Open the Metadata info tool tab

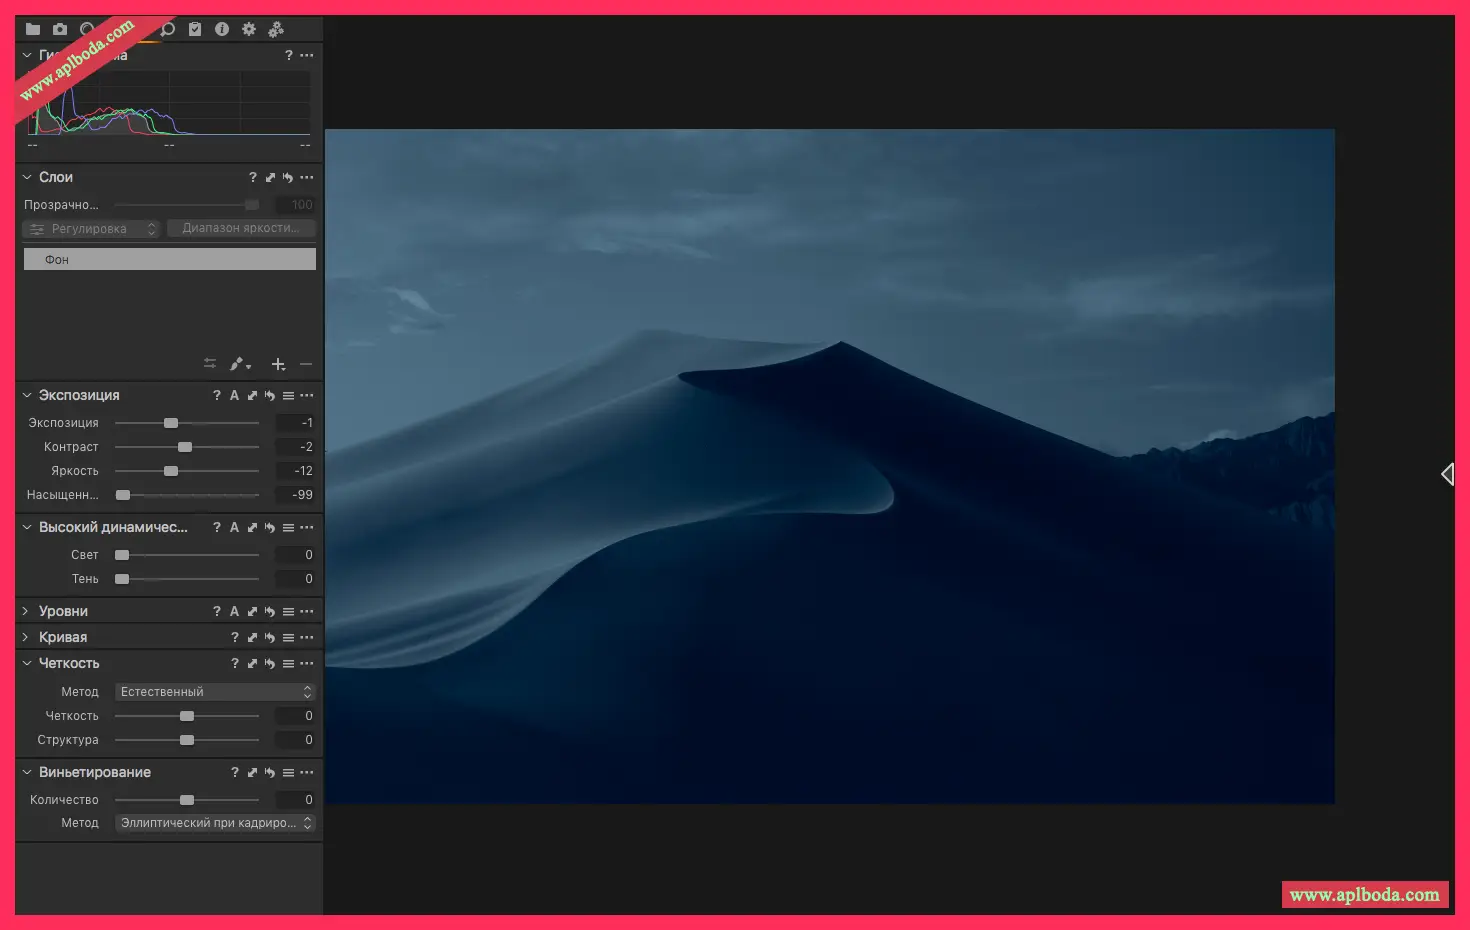click(222, 29)
